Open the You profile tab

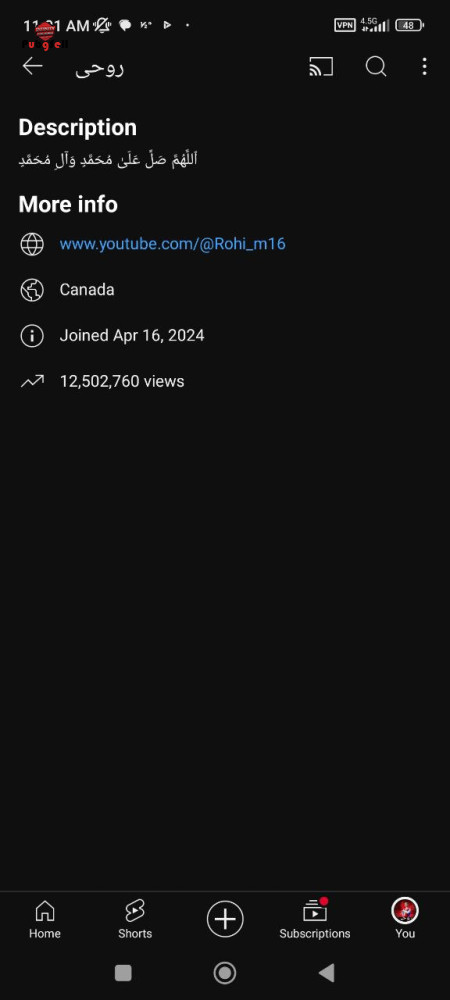tap(405, 919)
